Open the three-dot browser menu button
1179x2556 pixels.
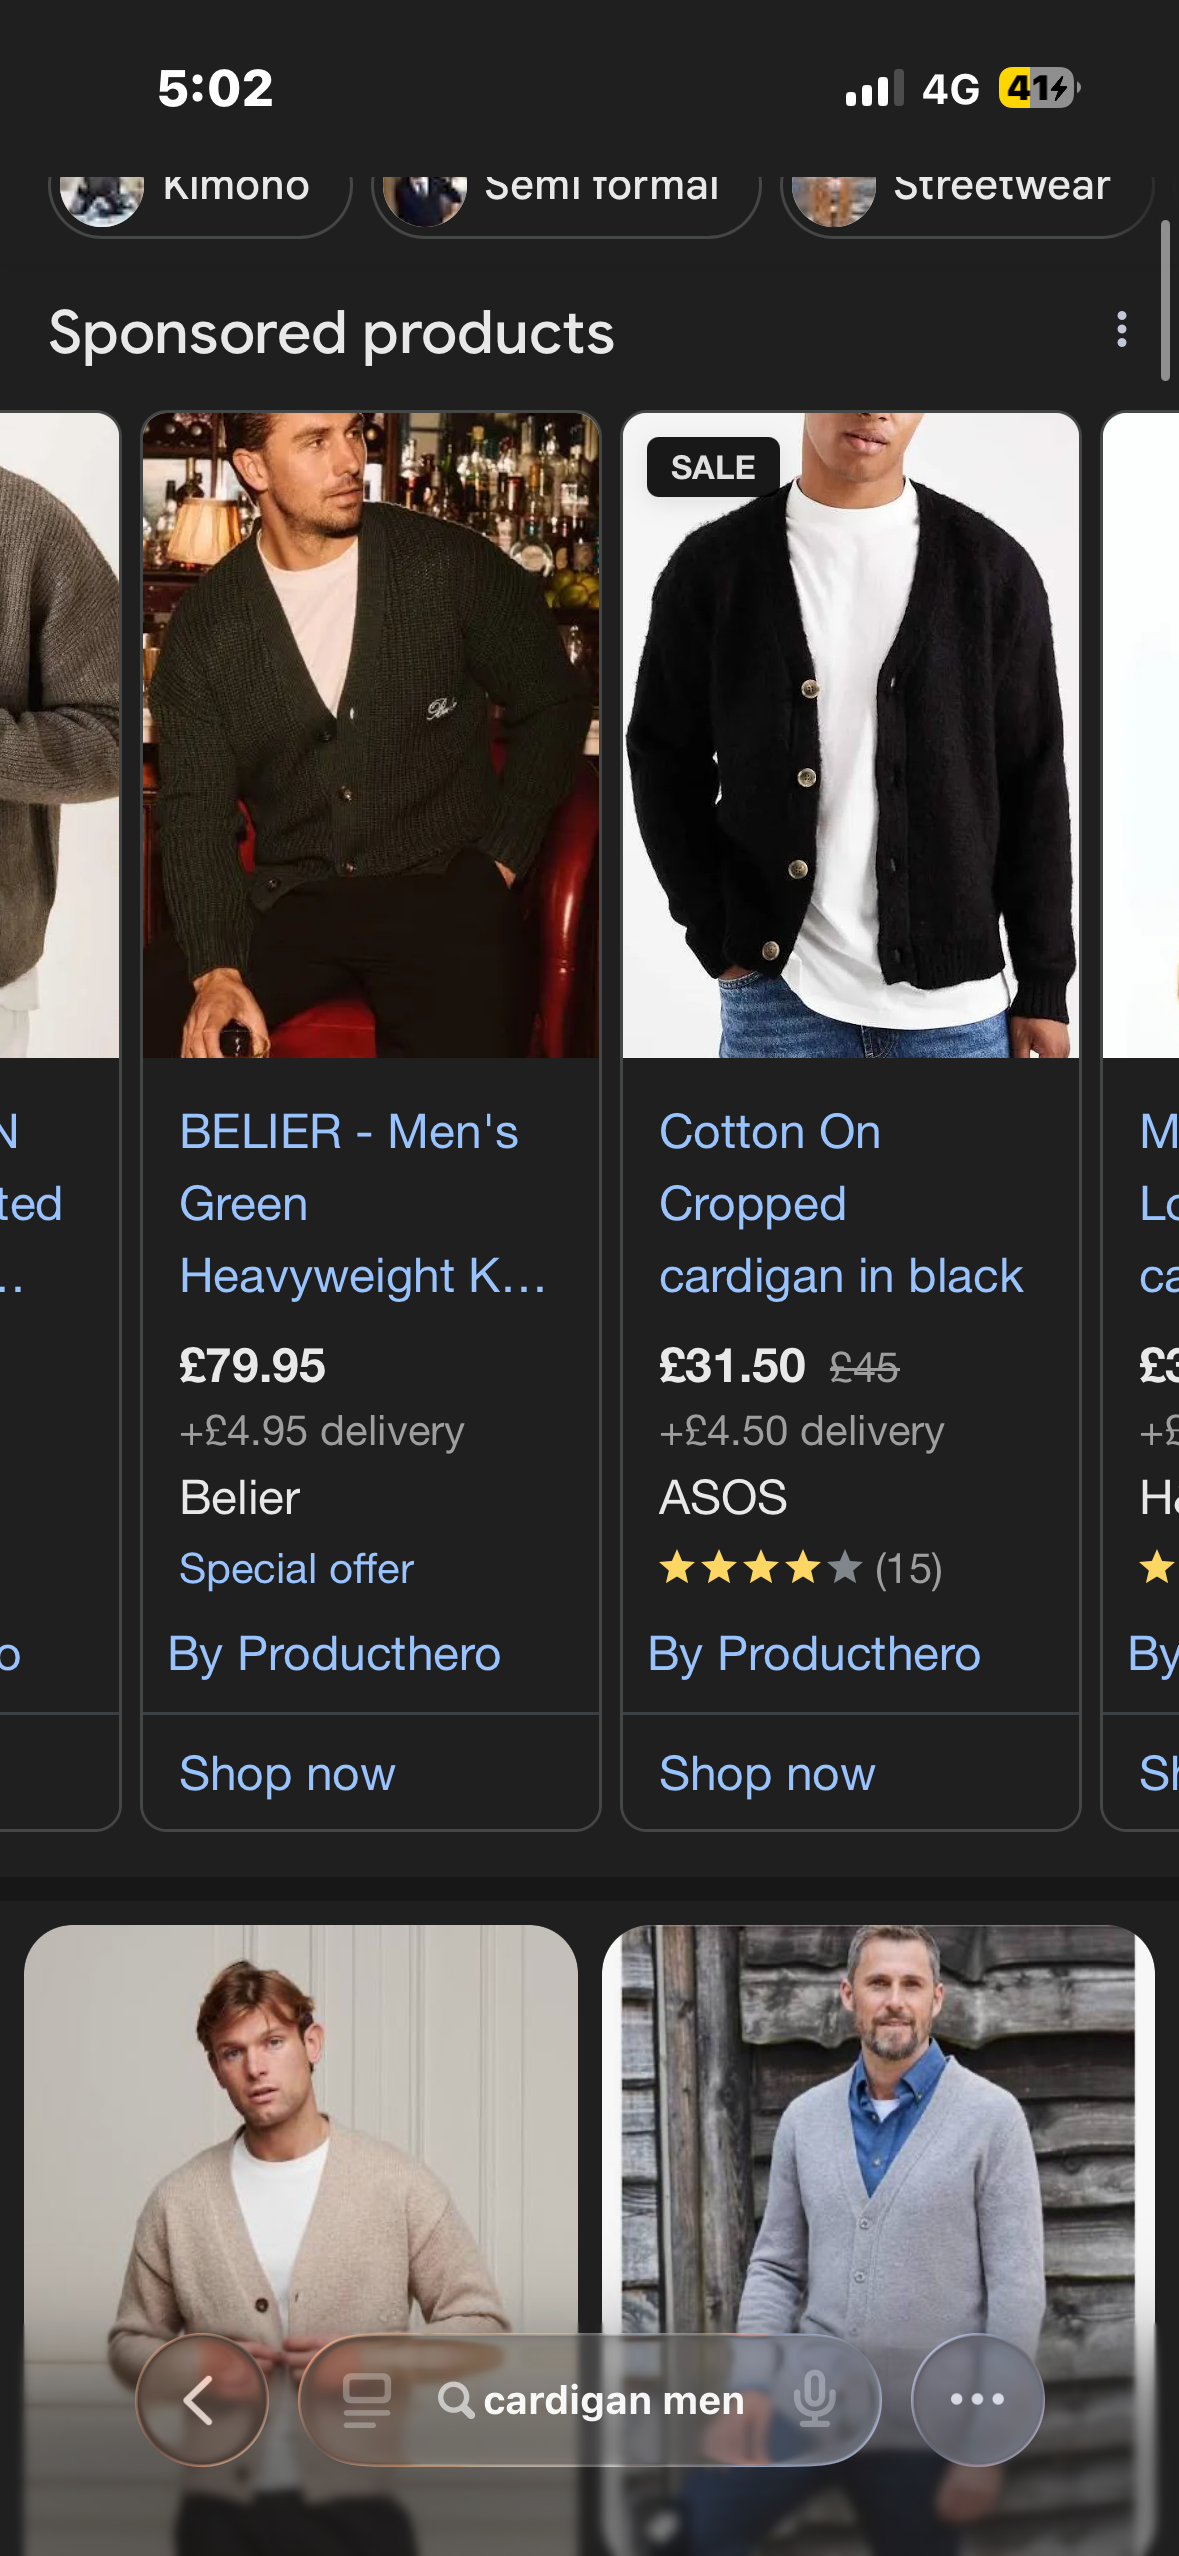(x=977, y=2399)
